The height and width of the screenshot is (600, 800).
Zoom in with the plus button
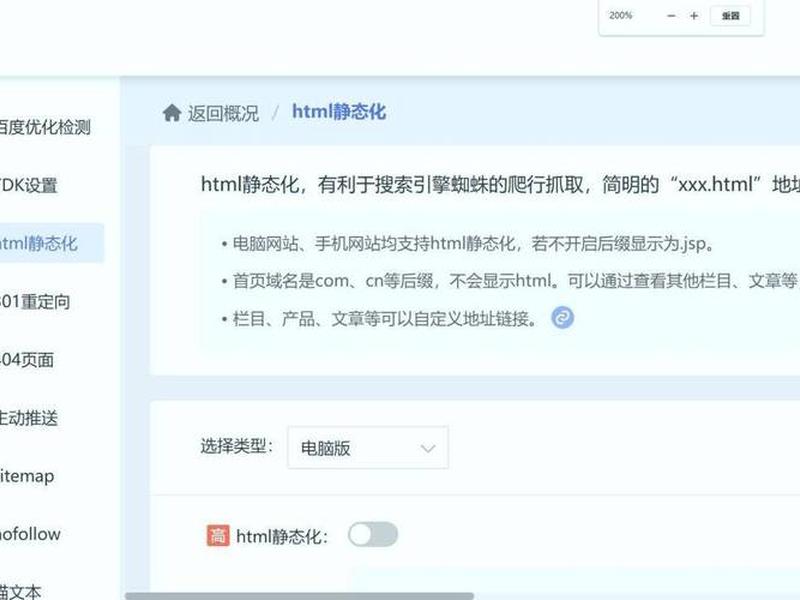694,16
